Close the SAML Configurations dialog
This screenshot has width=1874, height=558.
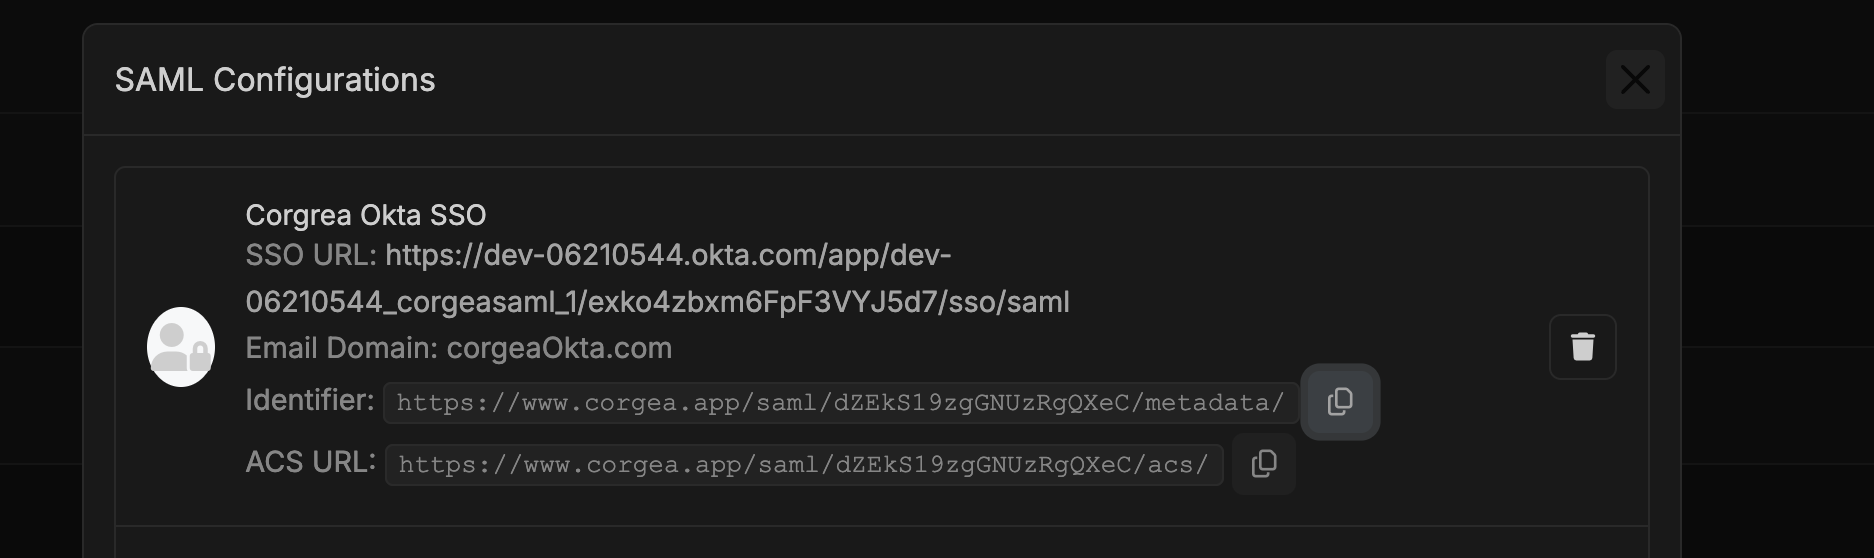tap(1635, 79)
